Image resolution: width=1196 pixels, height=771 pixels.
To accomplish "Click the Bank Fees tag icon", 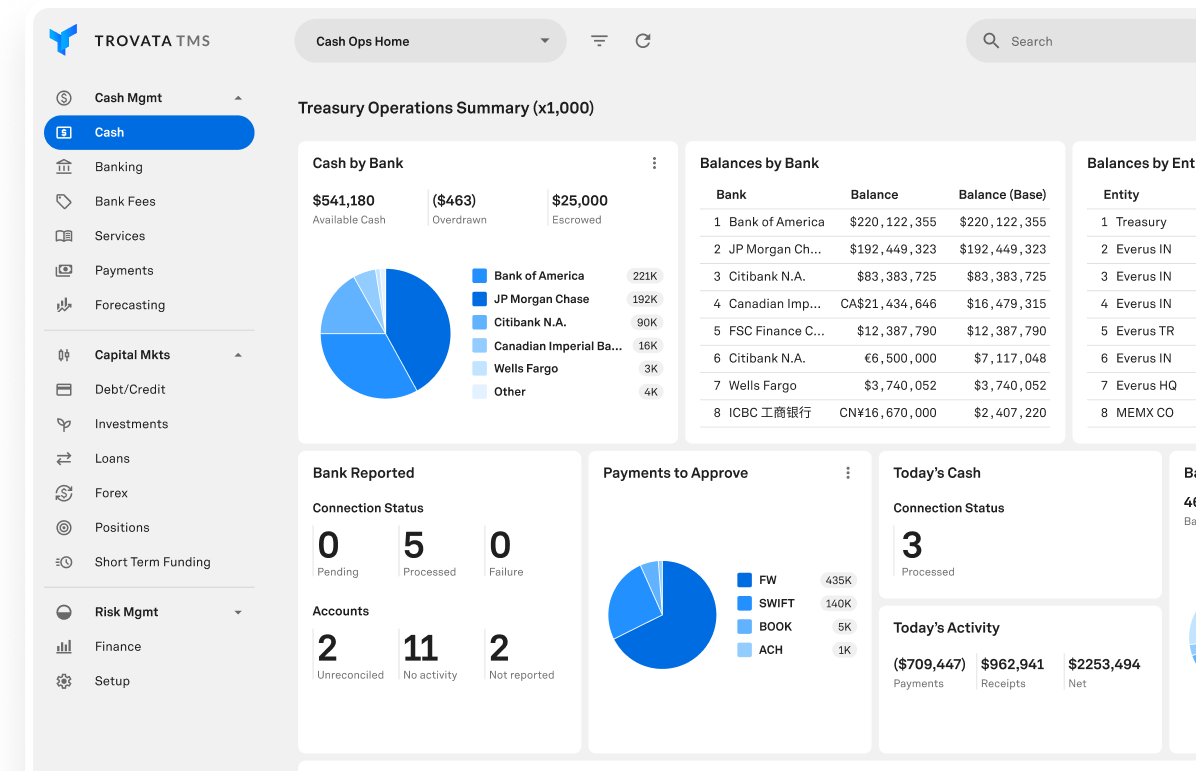I will 64,201.
